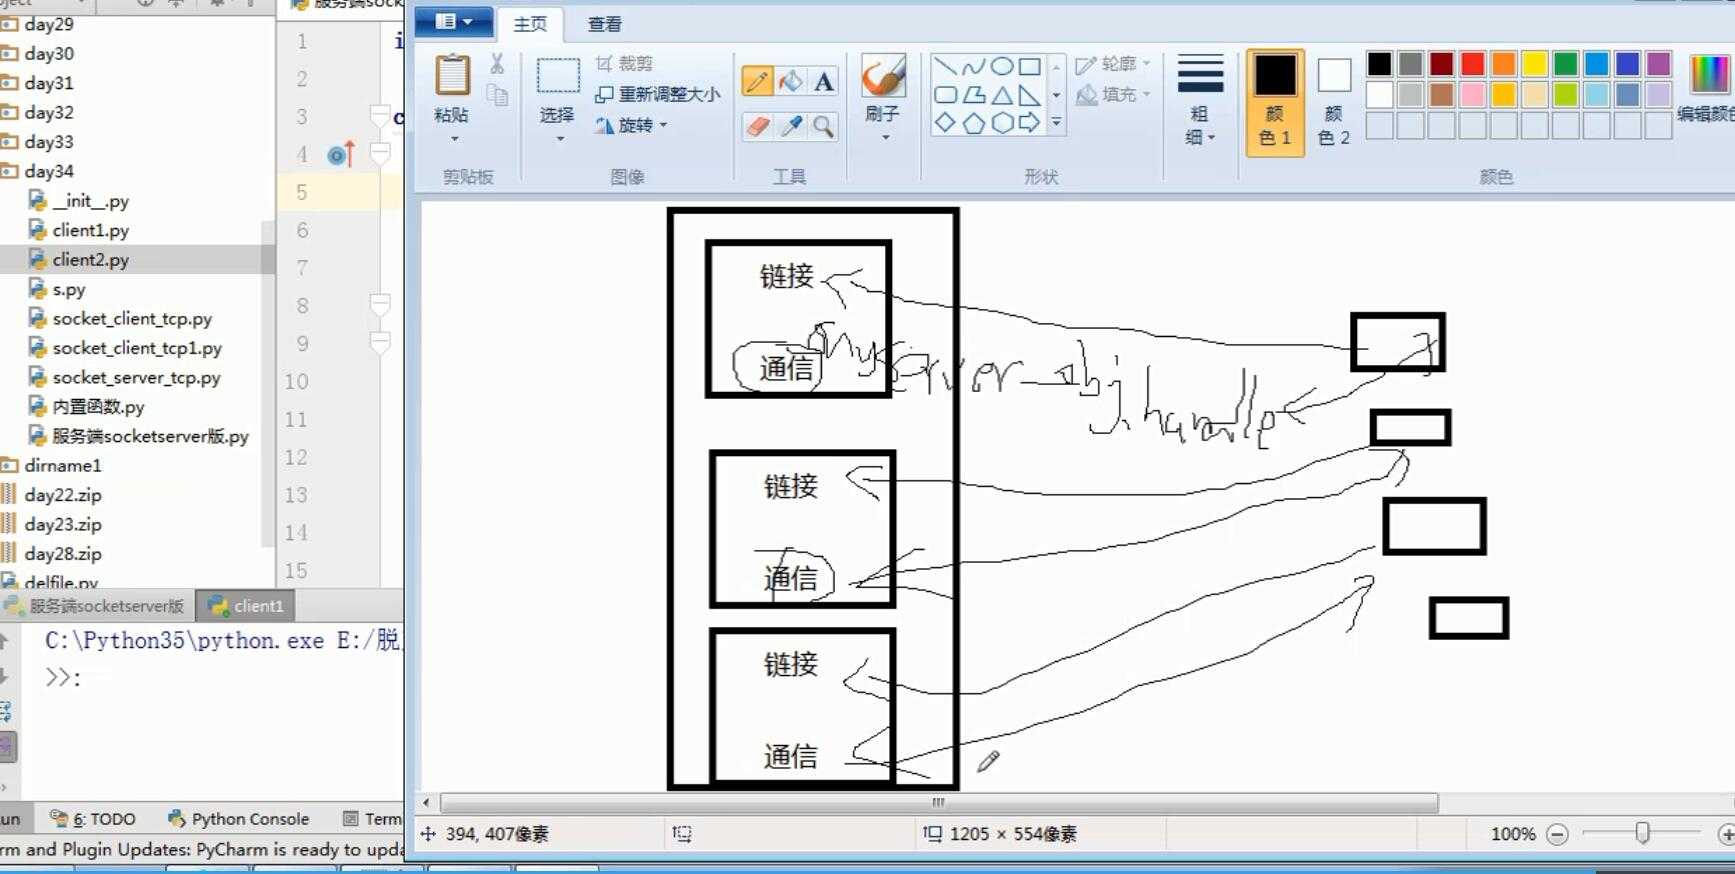This screenshot has height=874, width=1735.
Task: Choose the Oval shape
Action: [x=1001, y=67]
